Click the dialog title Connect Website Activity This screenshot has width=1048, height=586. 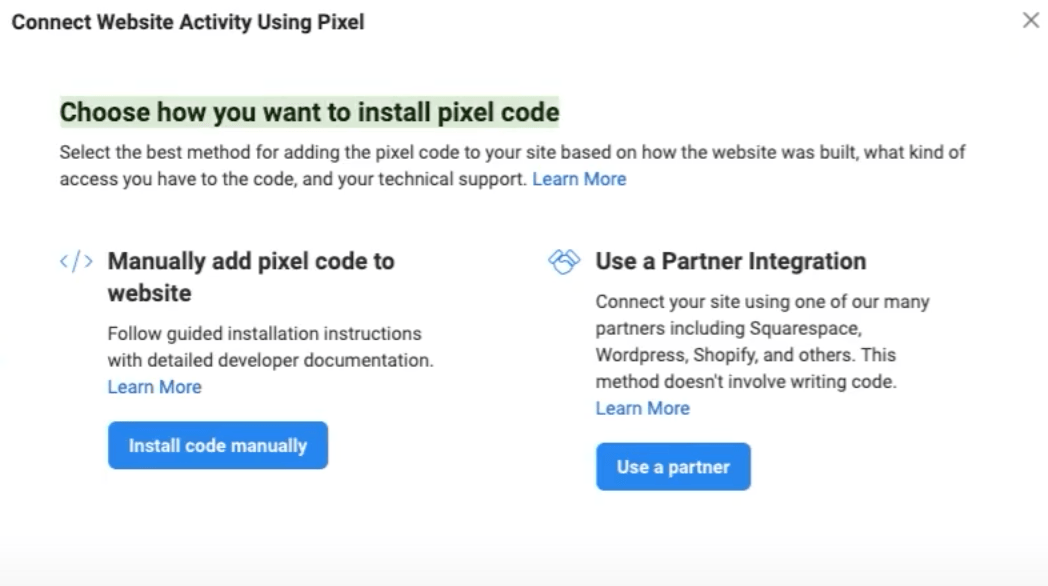point(187,21)
